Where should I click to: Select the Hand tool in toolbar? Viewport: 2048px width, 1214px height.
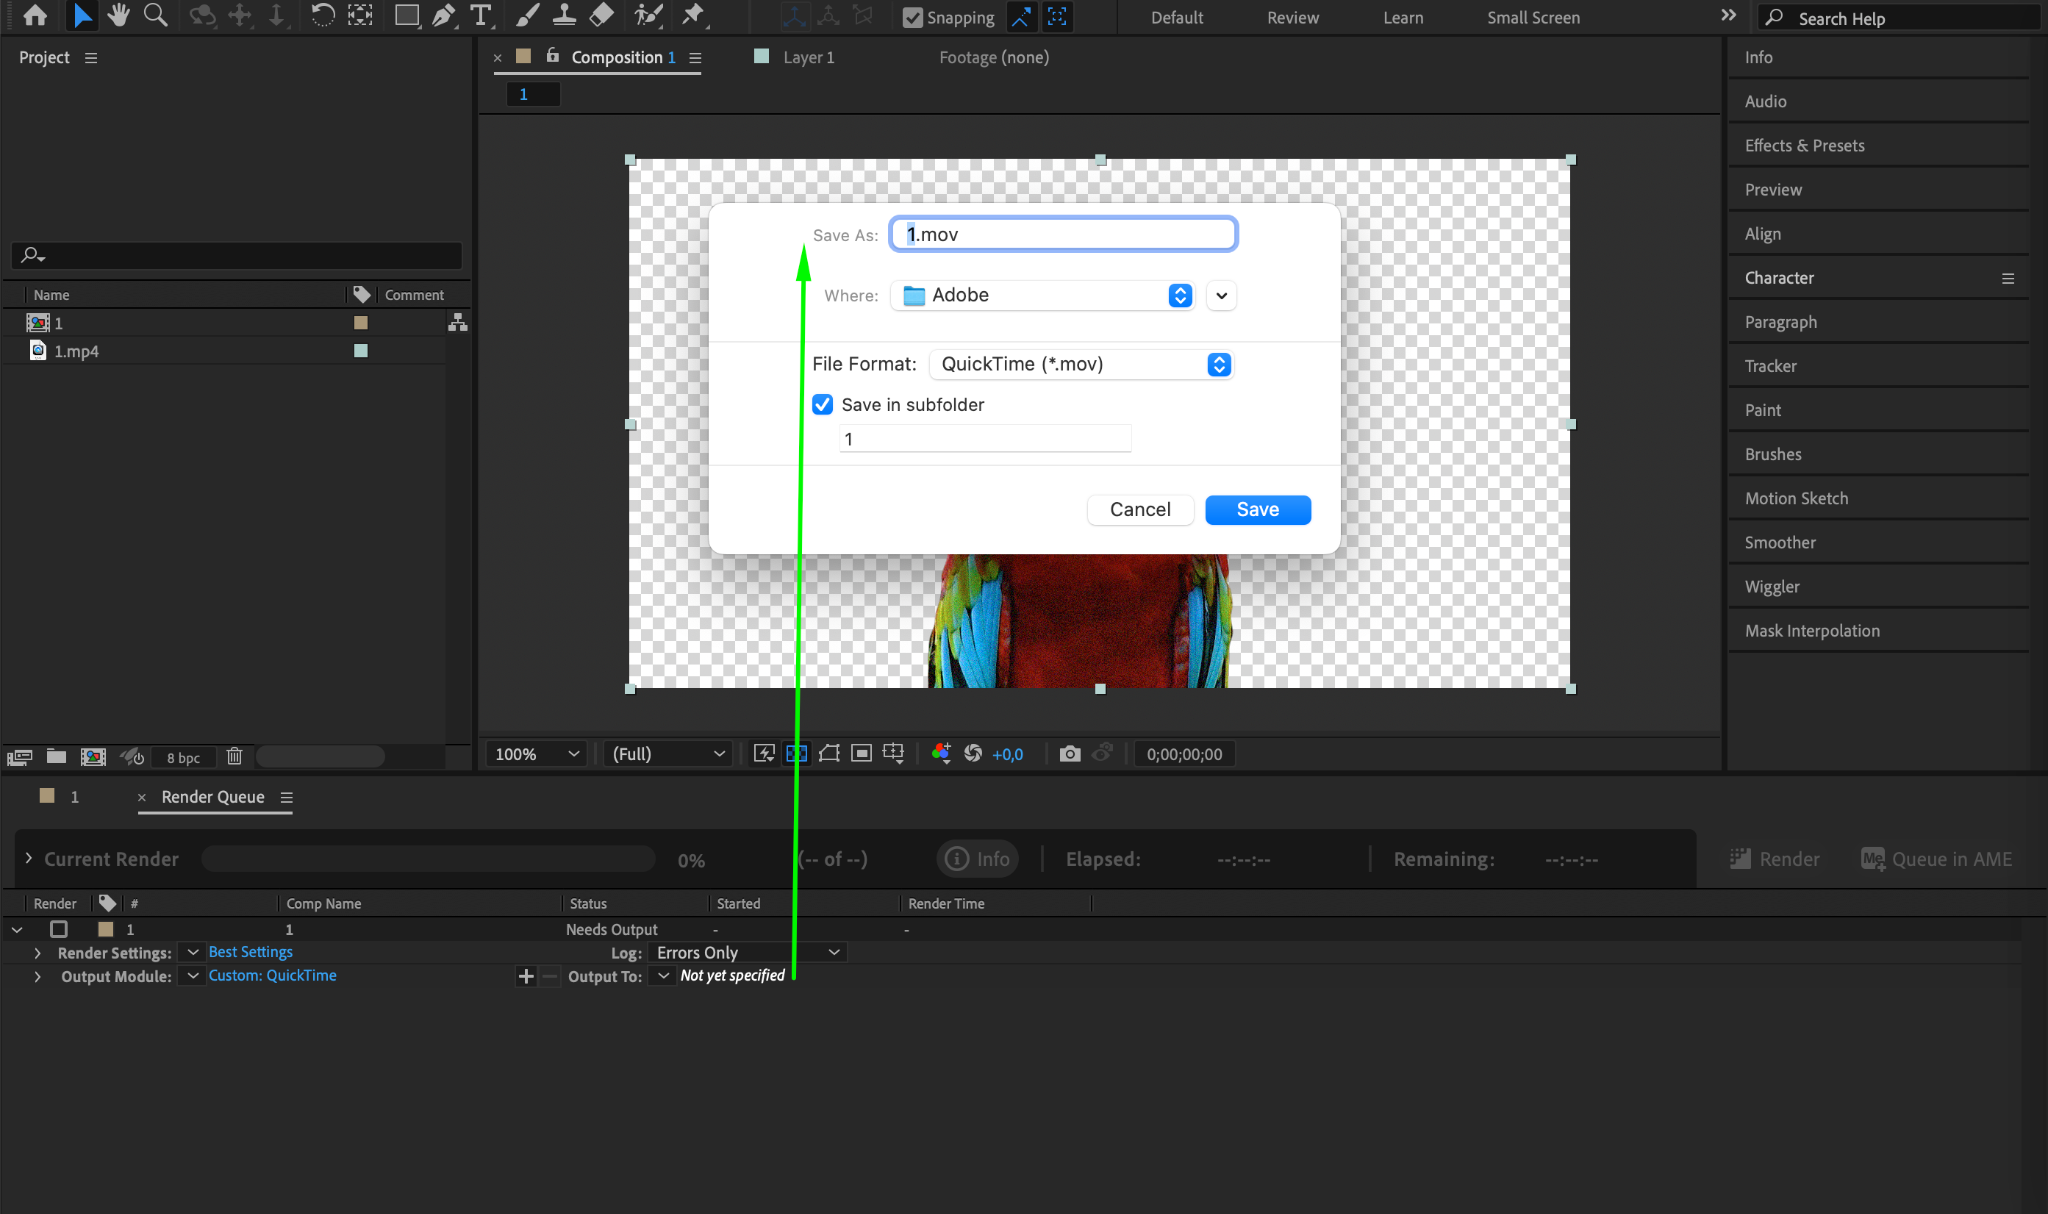pos(118,15)
